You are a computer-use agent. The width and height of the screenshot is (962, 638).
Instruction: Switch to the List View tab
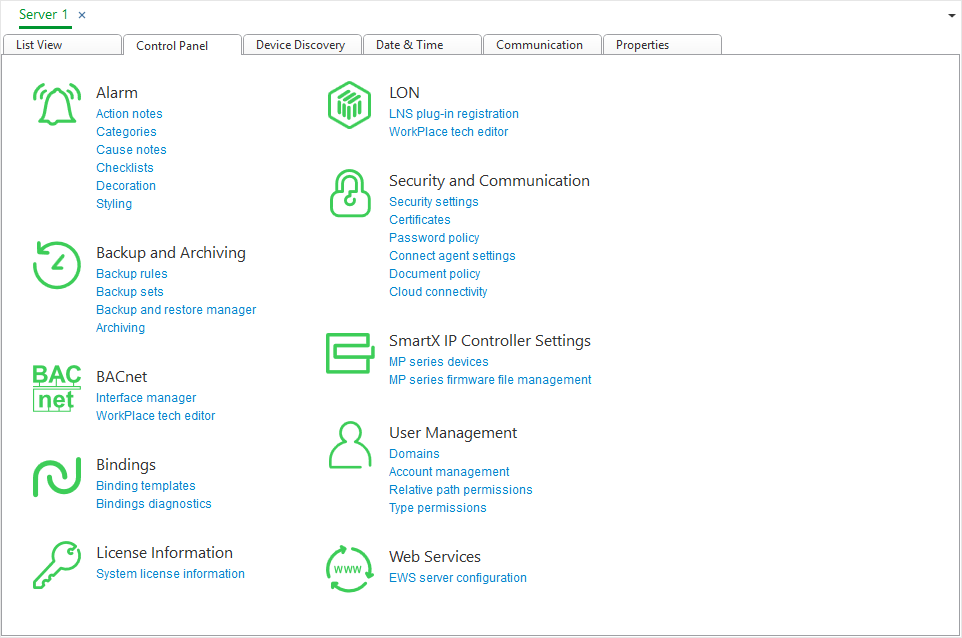click(62, 45)
